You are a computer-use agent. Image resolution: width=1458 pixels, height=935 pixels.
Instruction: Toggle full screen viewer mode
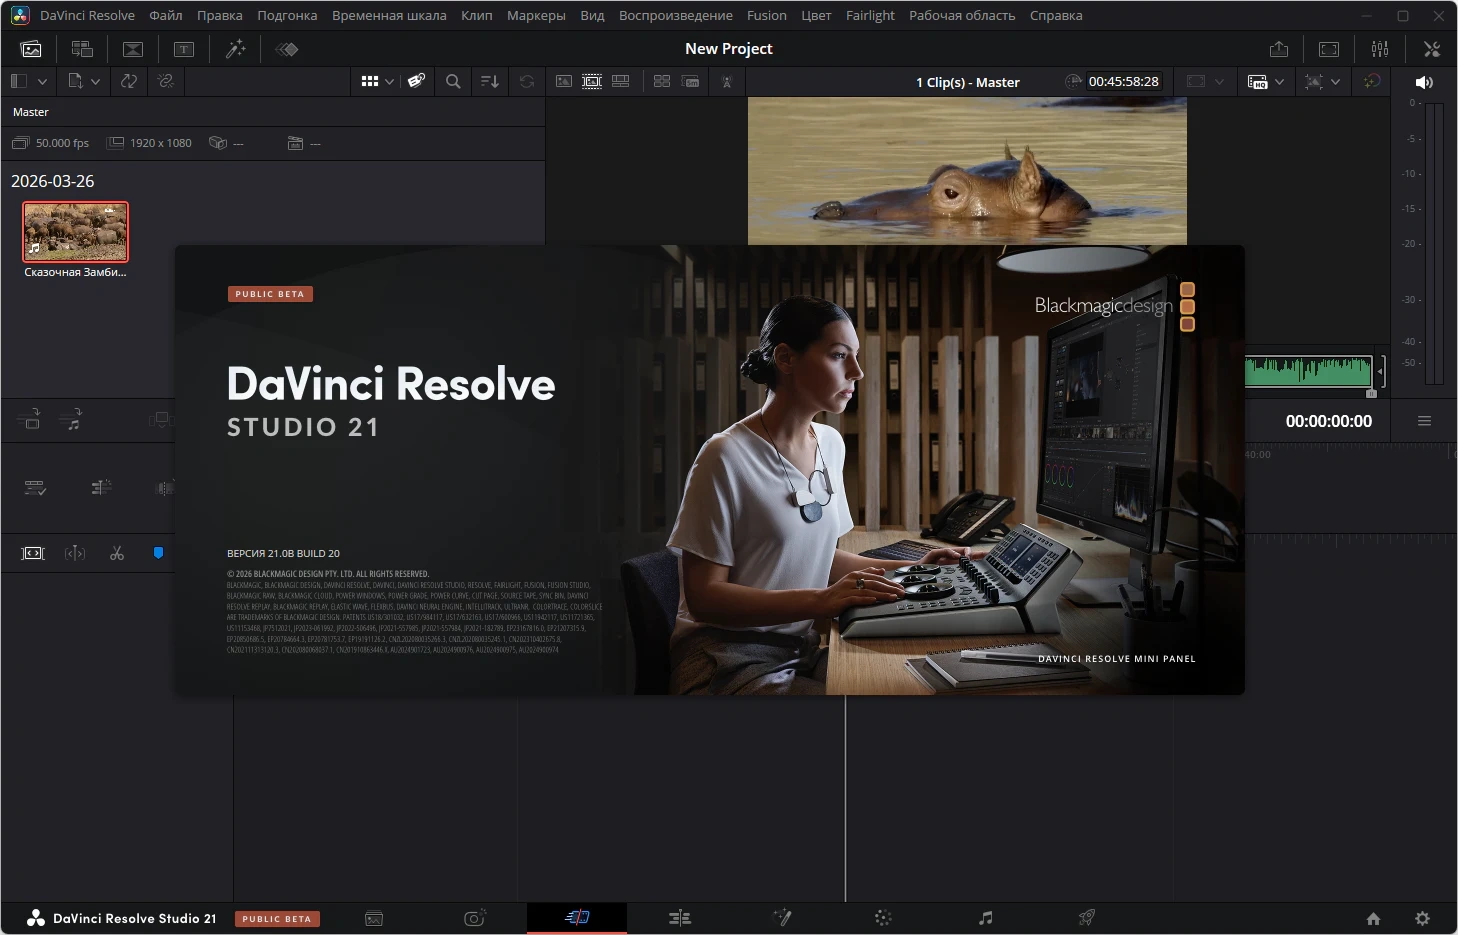(1329, 49)
